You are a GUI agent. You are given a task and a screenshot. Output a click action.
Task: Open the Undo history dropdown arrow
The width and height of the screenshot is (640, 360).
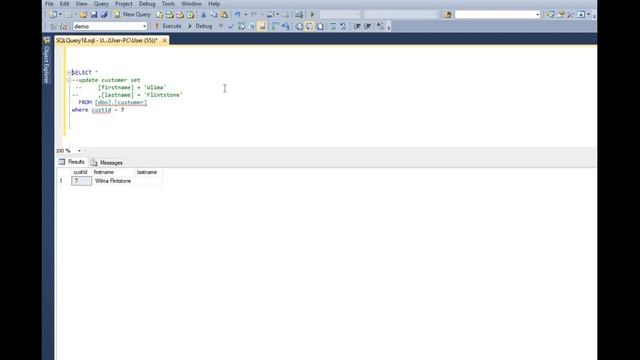246,15
